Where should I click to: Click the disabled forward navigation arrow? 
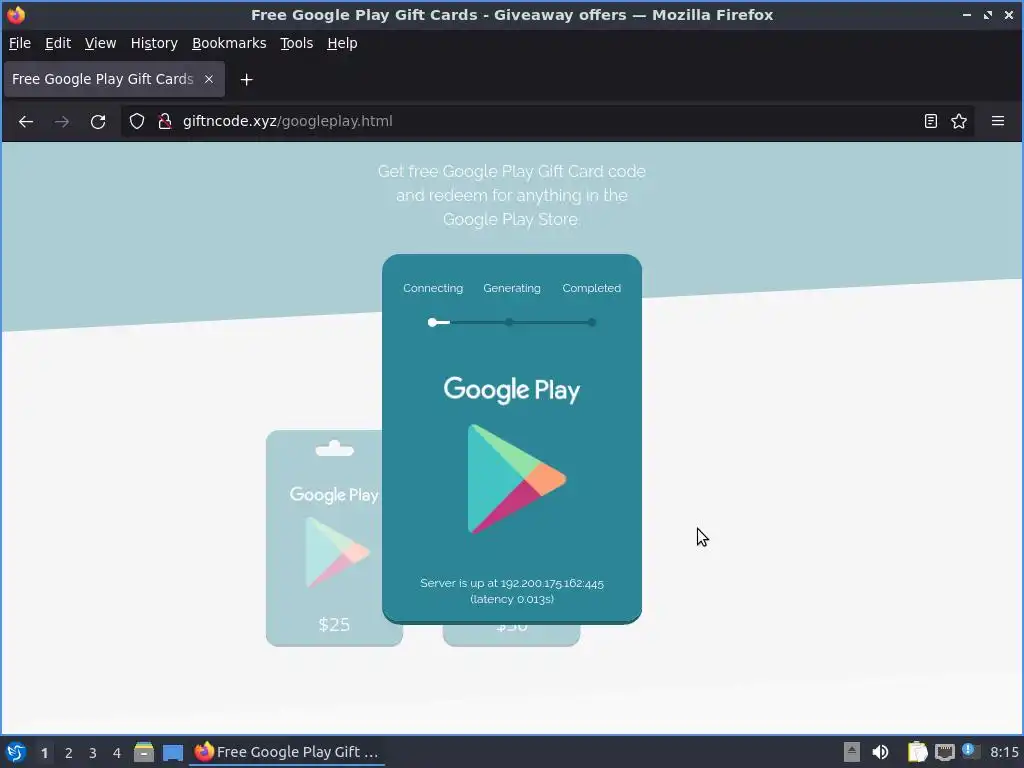pyautogui.click(x=61, y=121)
